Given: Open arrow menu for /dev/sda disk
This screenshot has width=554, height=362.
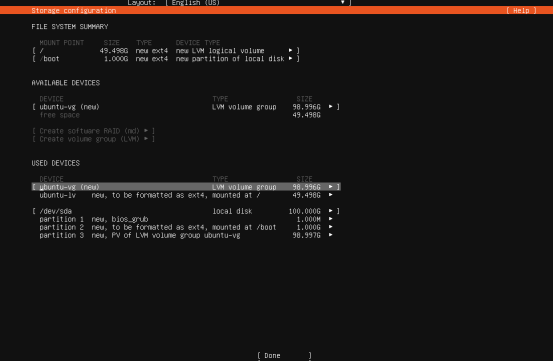Looking at the screenshot, I should pyautogui.click(x=331, y=211).
